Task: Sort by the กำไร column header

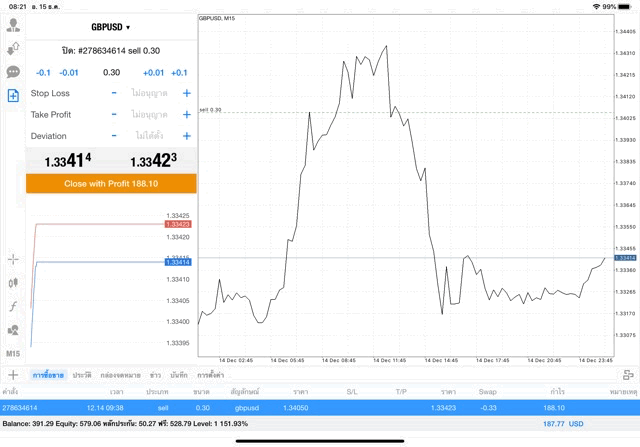Action: pos(557,391)
